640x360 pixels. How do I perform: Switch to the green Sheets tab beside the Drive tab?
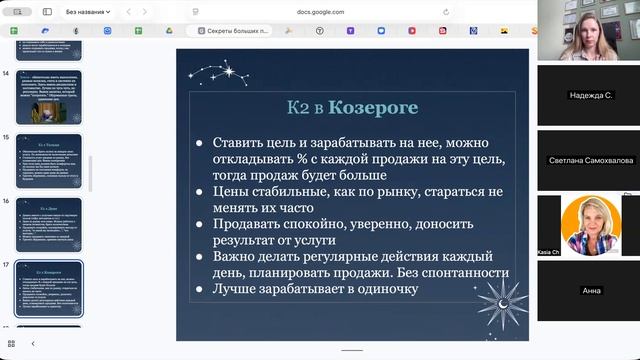138,31
